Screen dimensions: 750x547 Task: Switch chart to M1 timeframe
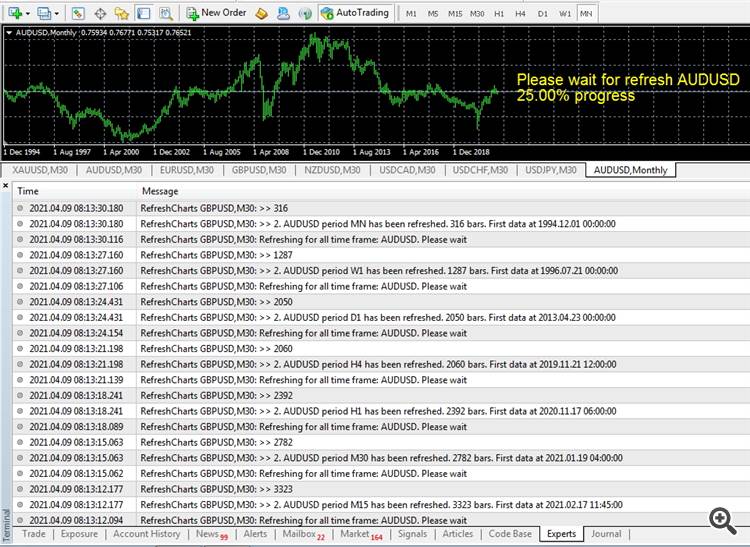pyautogui.click(x=411, y=13)
